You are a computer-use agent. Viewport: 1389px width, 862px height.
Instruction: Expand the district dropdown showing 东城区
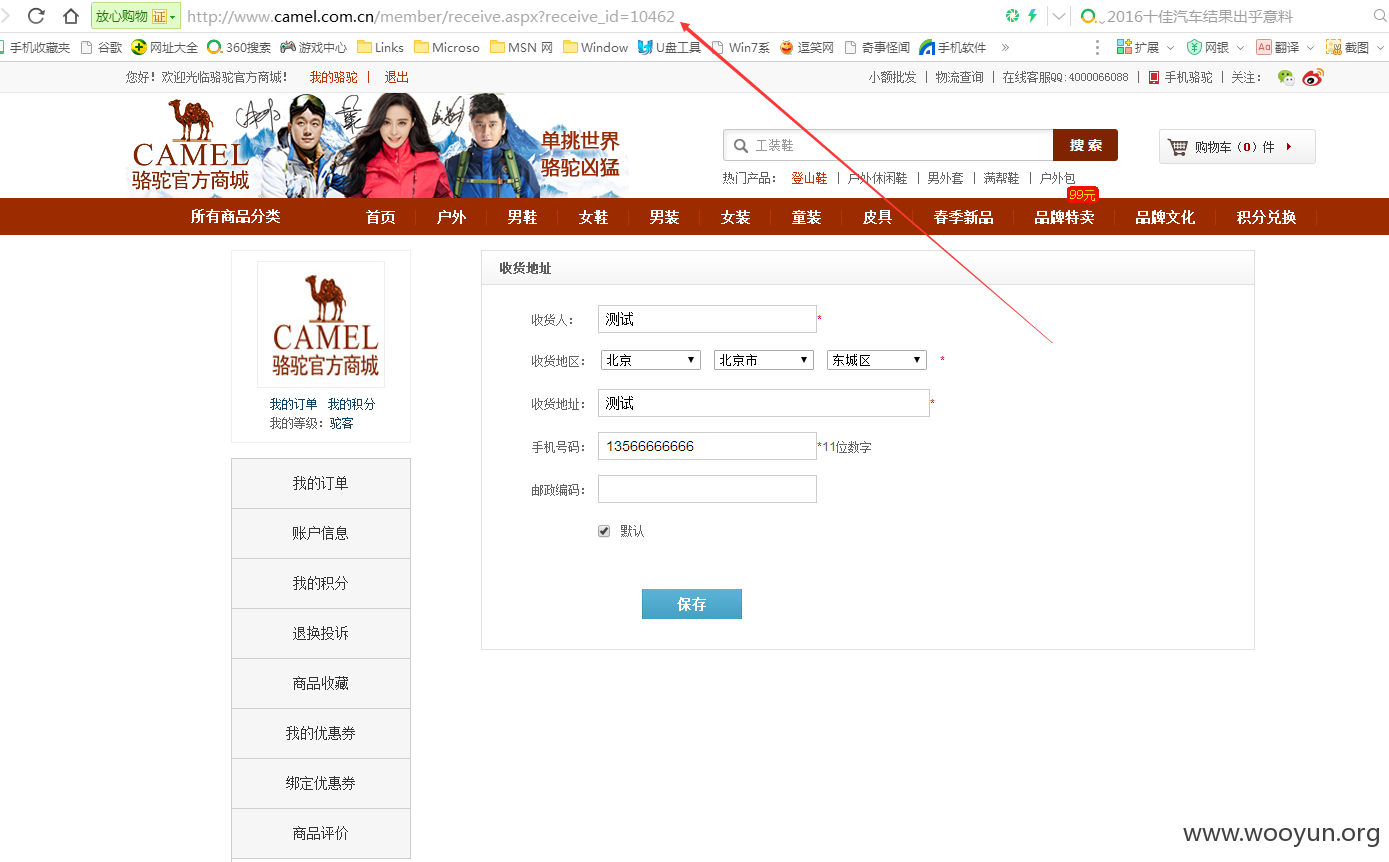(877, 360)
